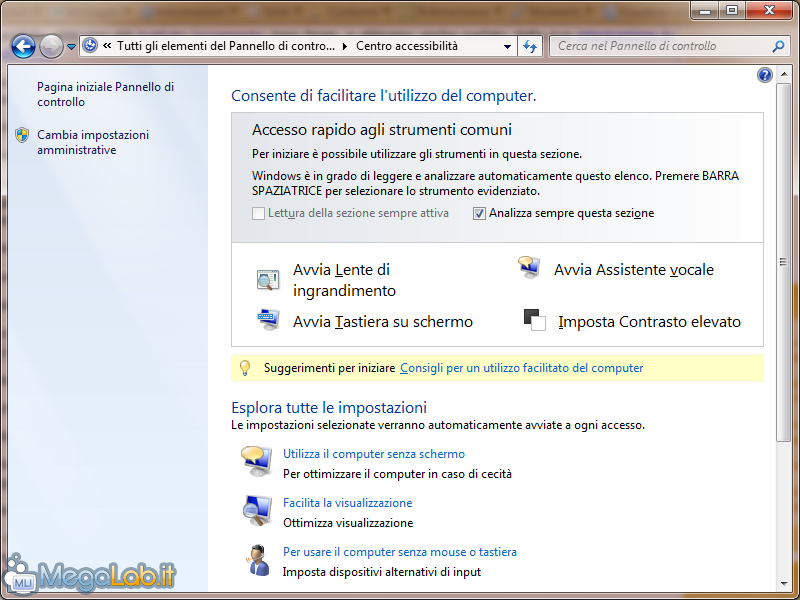Go back with the blue Back arrow
Screen dimensions: 800x600
point(23,46)
